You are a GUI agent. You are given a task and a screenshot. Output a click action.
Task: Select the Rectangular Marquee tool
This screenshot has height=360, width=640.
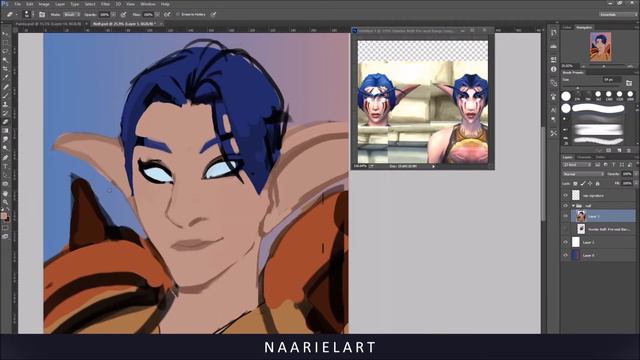pos(5,42)
